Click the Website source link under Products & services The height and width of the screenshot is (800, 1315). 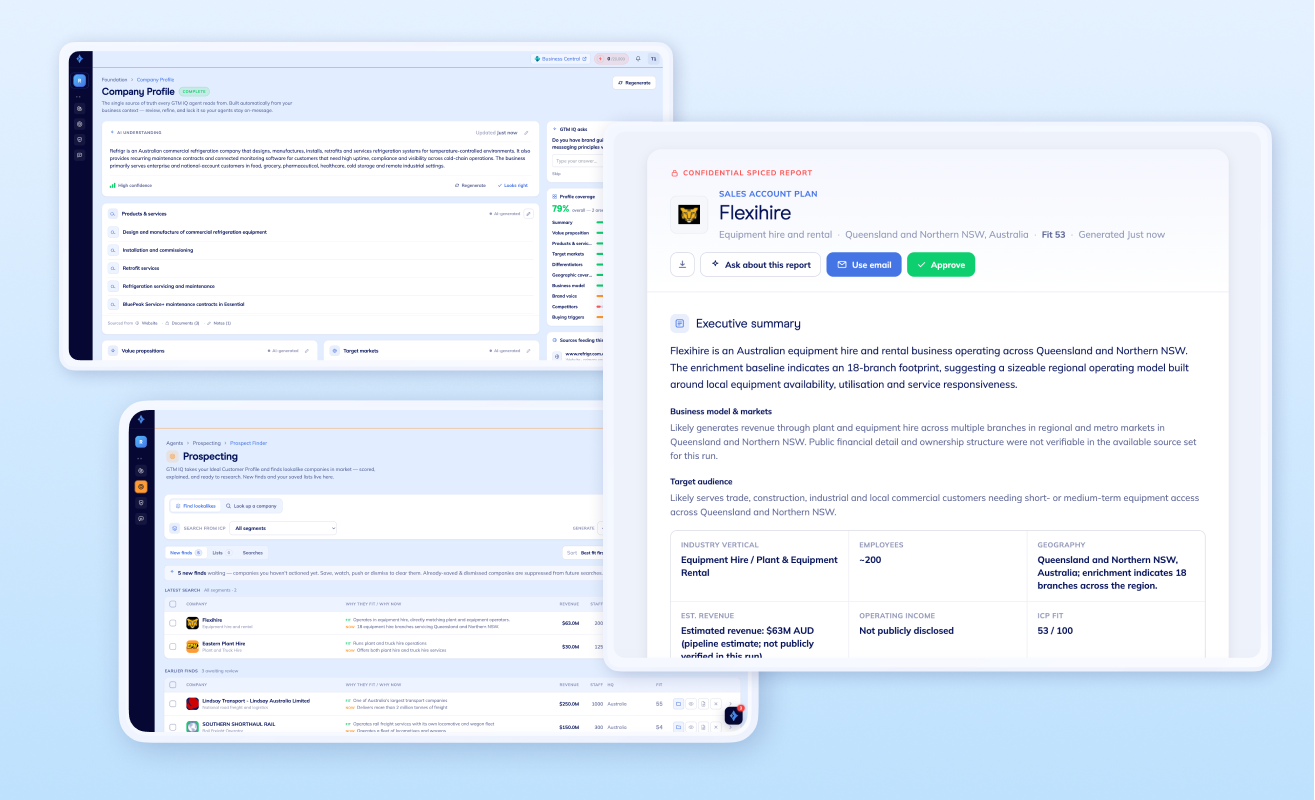click(147, 323)
